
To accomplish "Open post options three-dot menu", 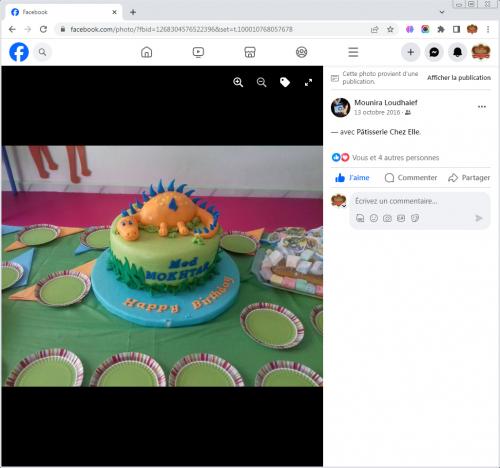I will [x=482, y=107].
